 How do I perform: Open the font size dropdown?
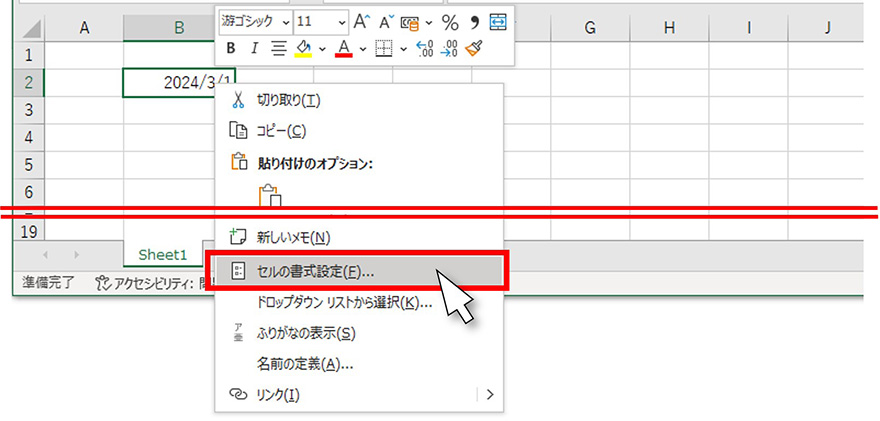[x=342, y=21]
